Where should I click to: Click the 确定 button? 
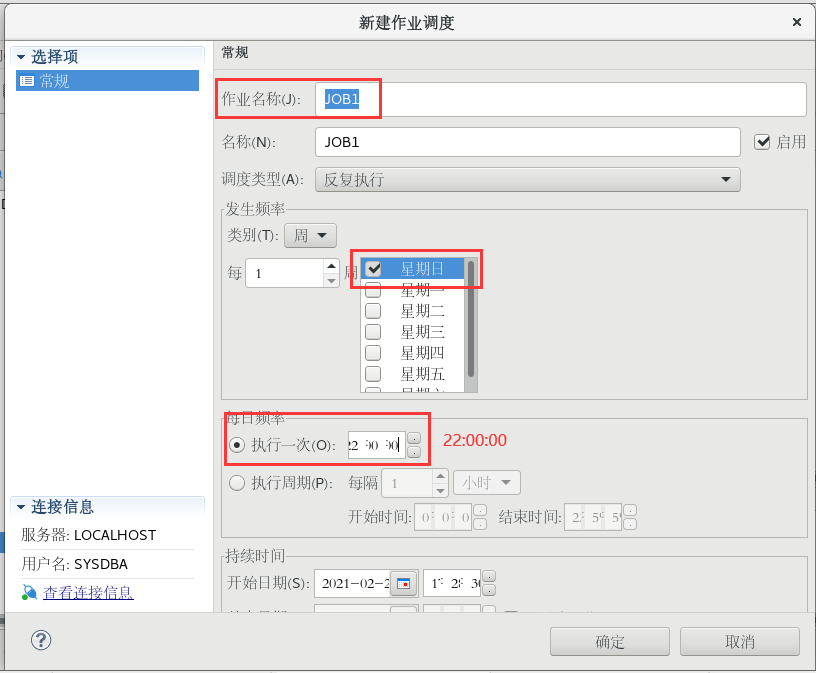(609, 642)
